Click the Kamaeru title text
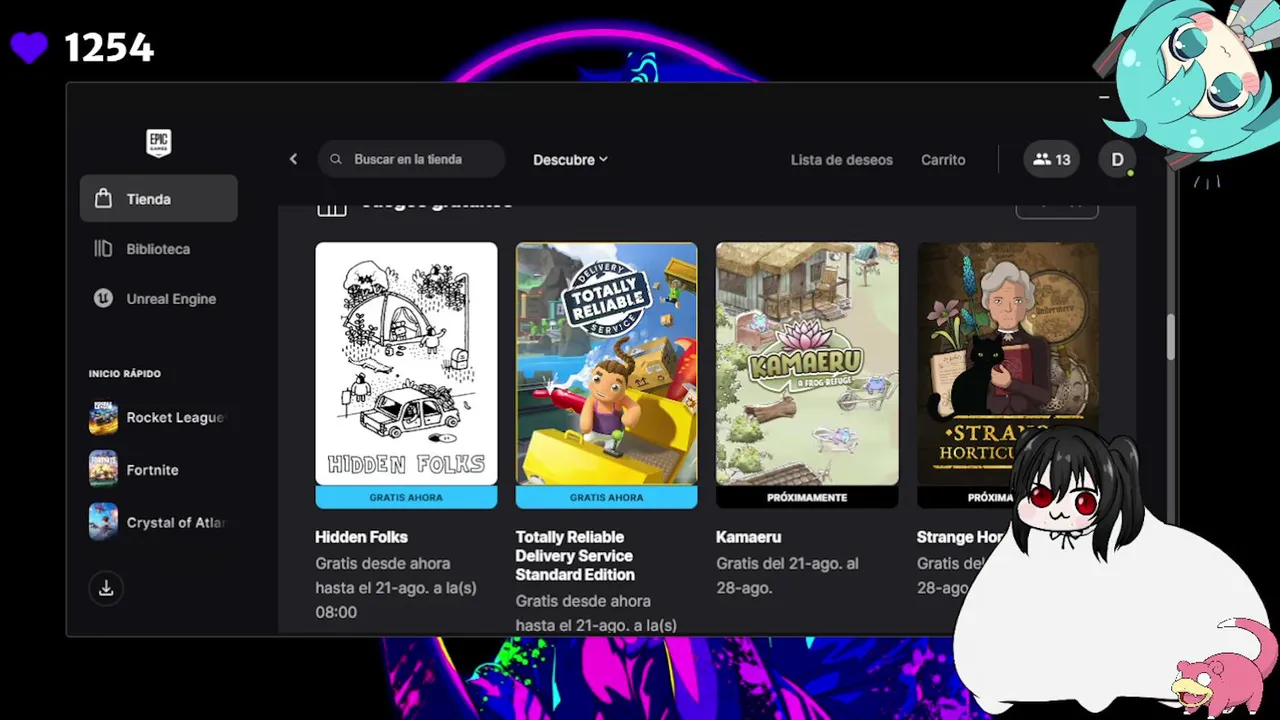 tap(748, 537)
